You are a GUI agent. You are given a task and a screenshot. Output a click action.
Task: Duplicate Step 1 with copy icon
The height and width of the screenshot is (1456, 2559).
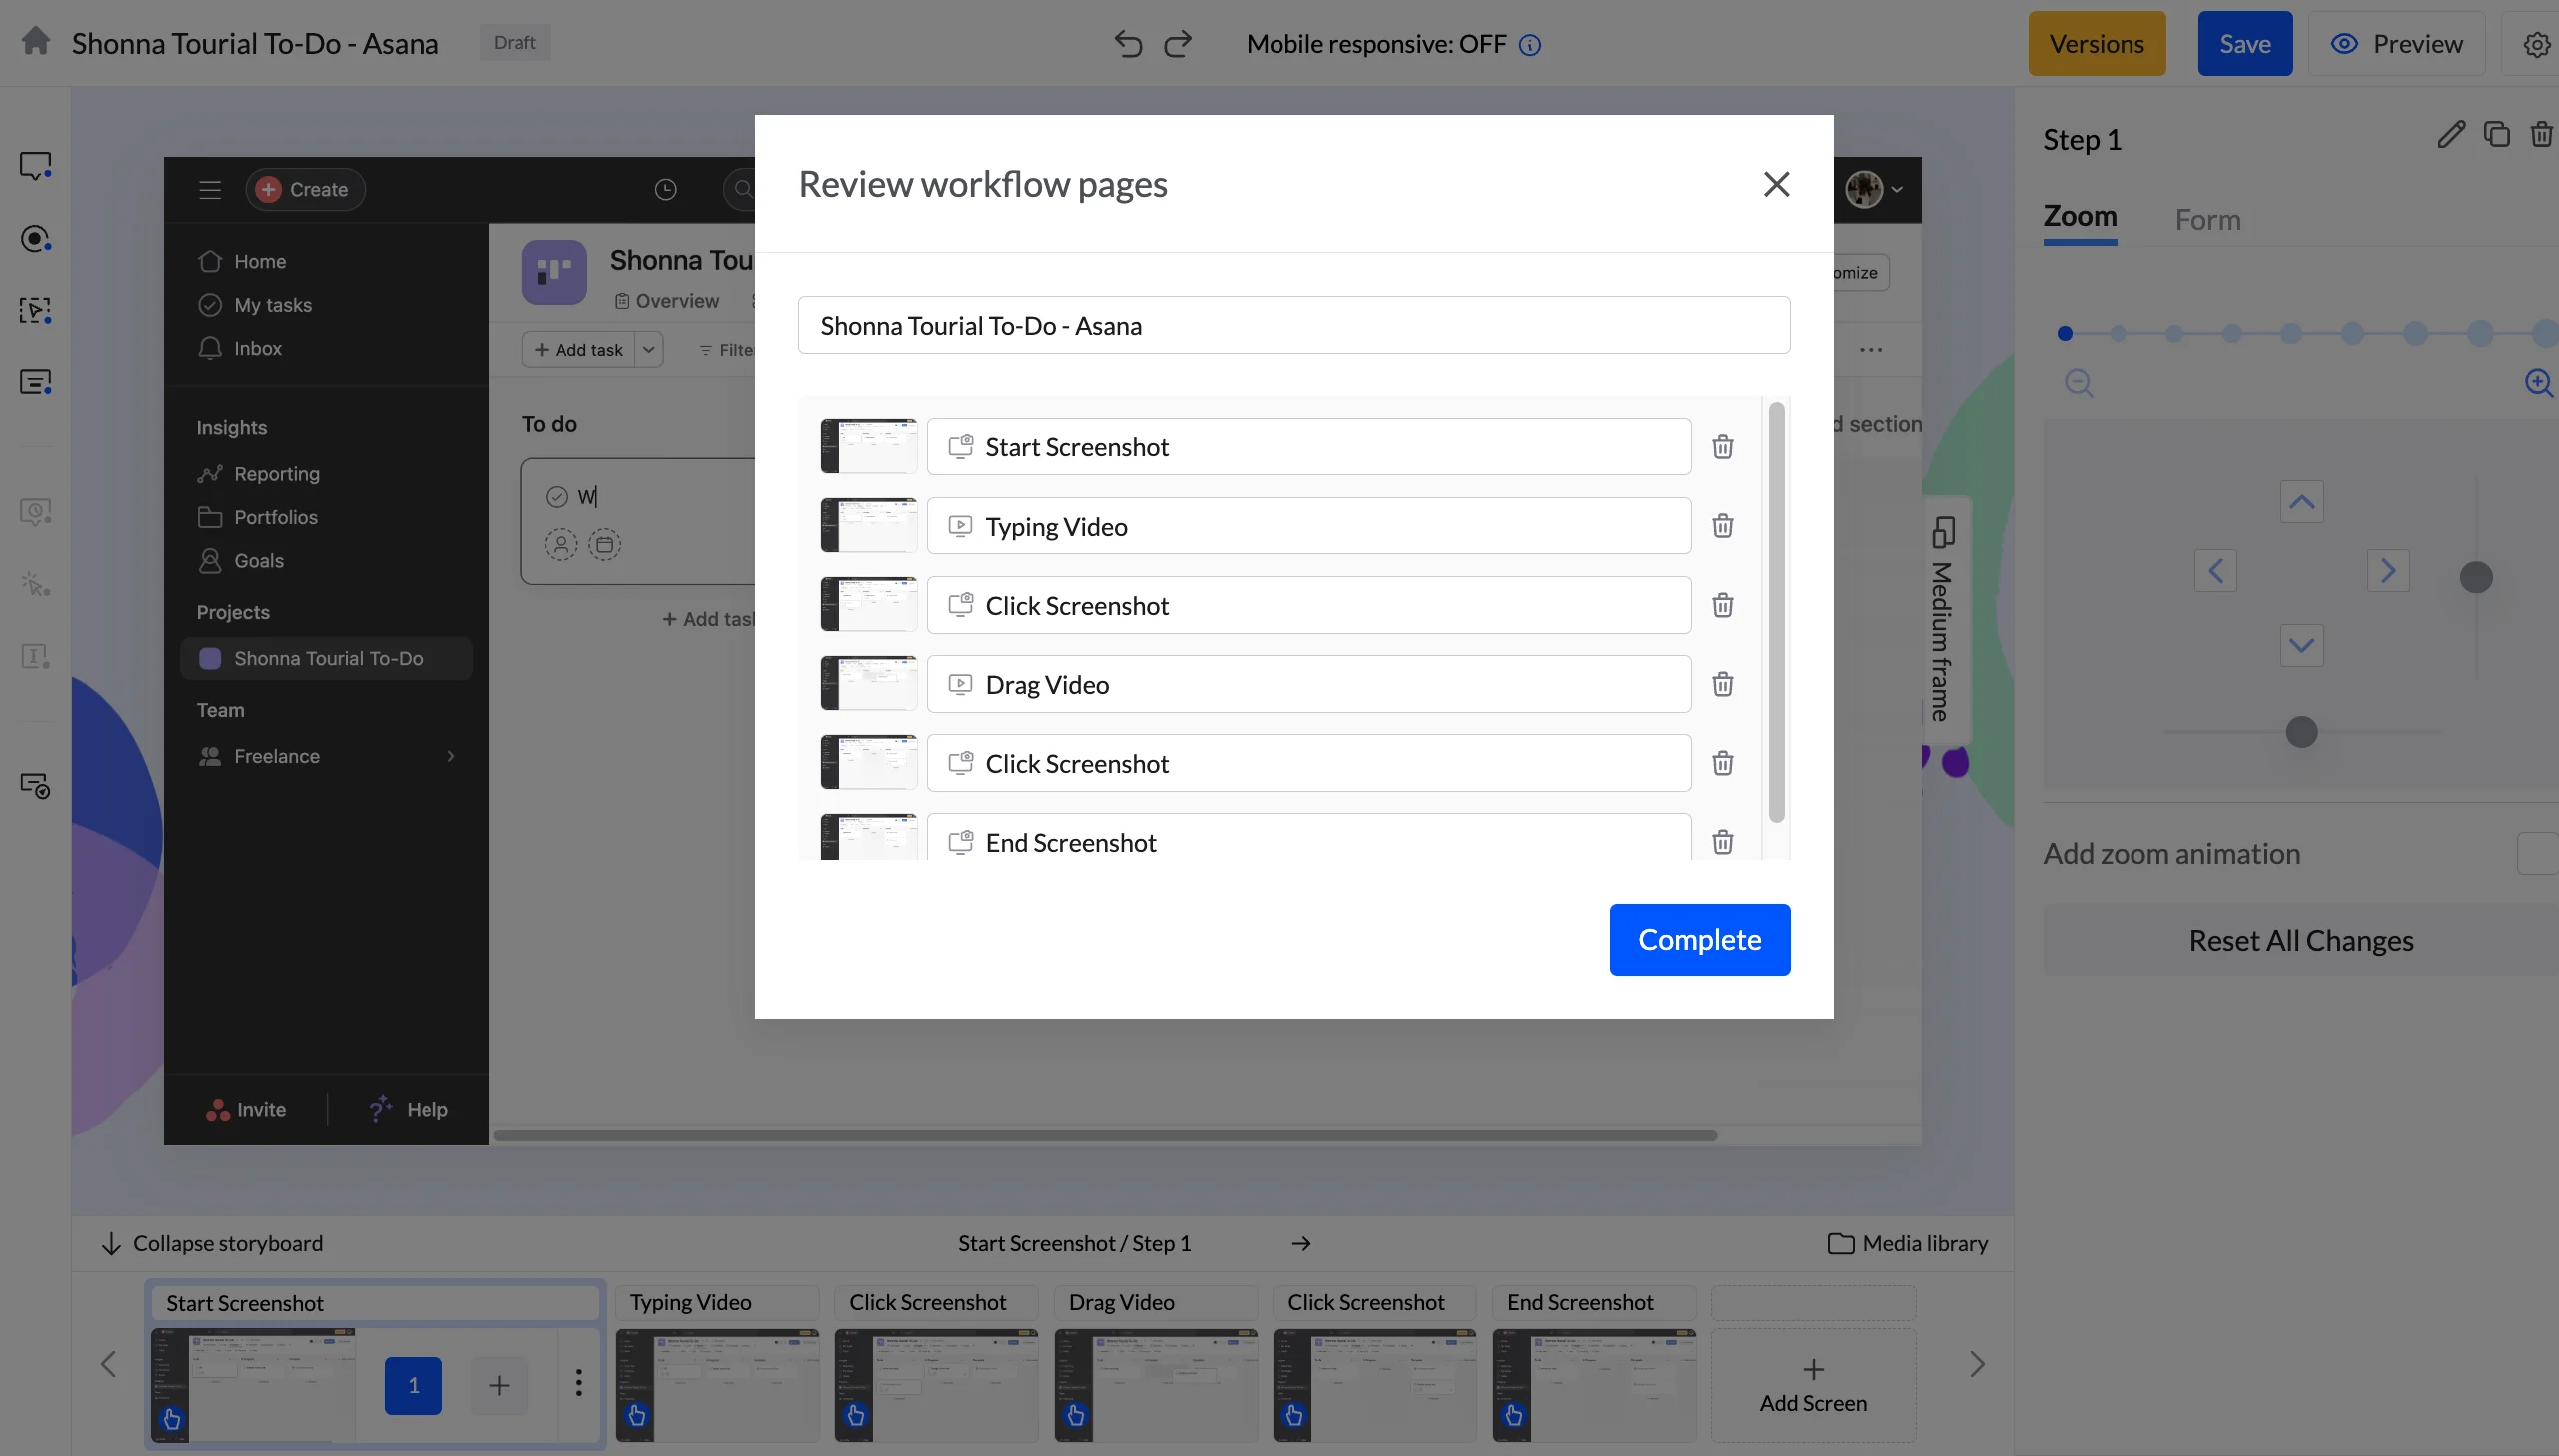coord(2497,135)
